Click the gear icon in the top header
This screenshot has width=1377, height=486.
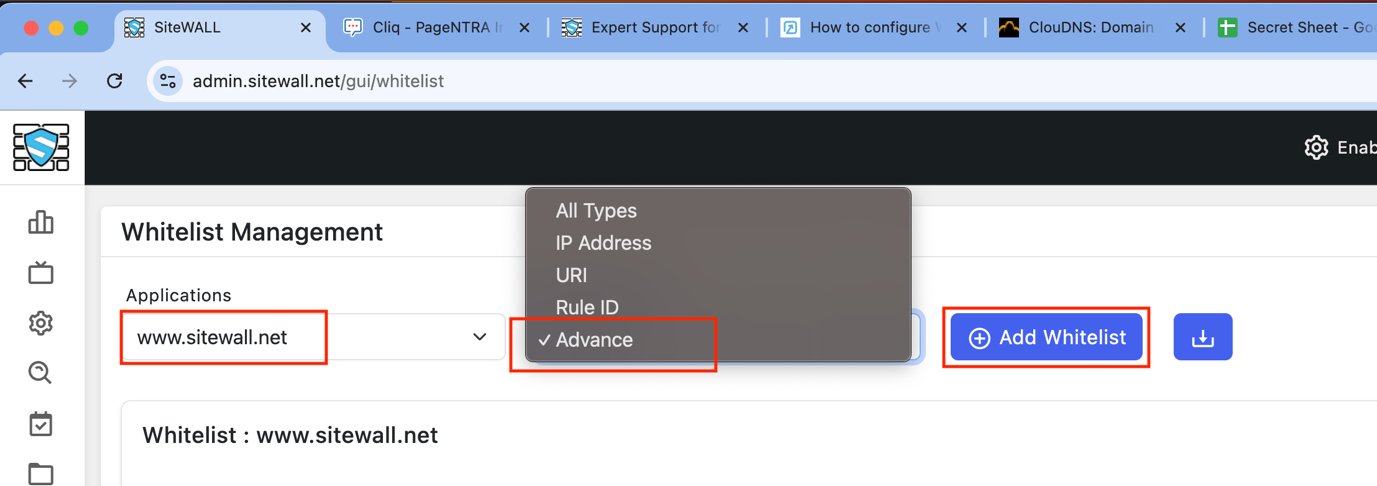point(1316,148)
